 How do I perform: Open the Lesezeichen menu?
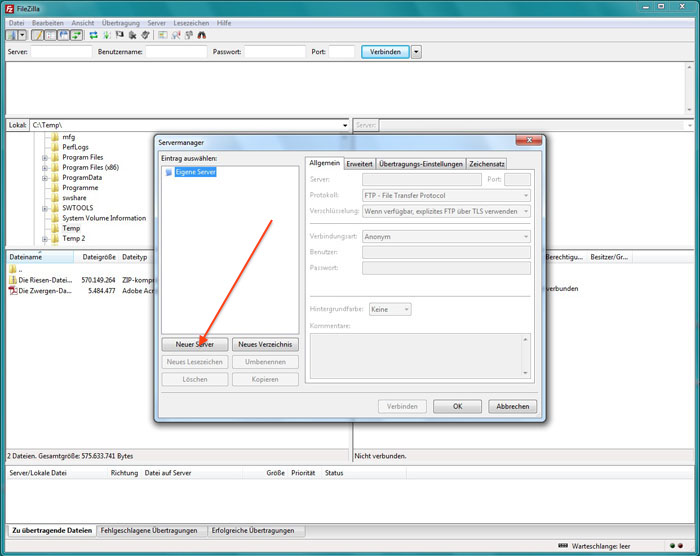pos(191,23)
